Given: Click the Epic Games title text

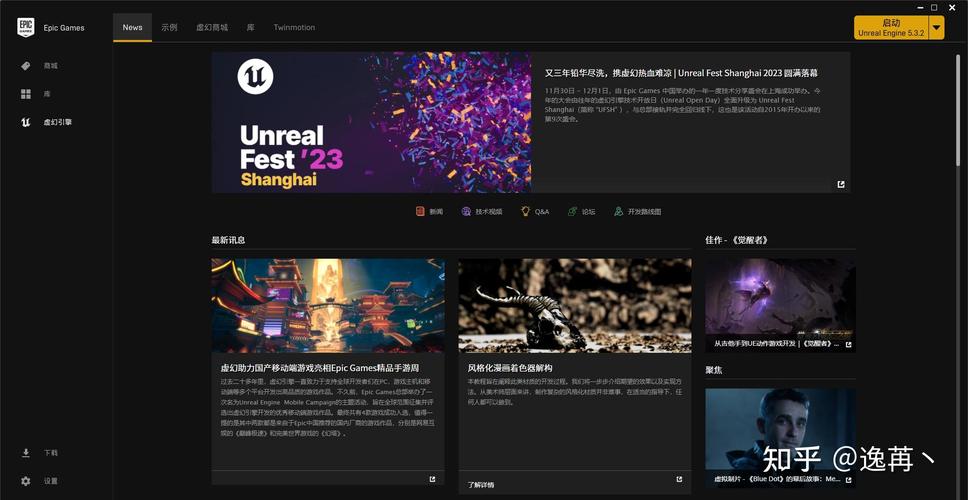Looking at the screenshot, I should 64,28.
